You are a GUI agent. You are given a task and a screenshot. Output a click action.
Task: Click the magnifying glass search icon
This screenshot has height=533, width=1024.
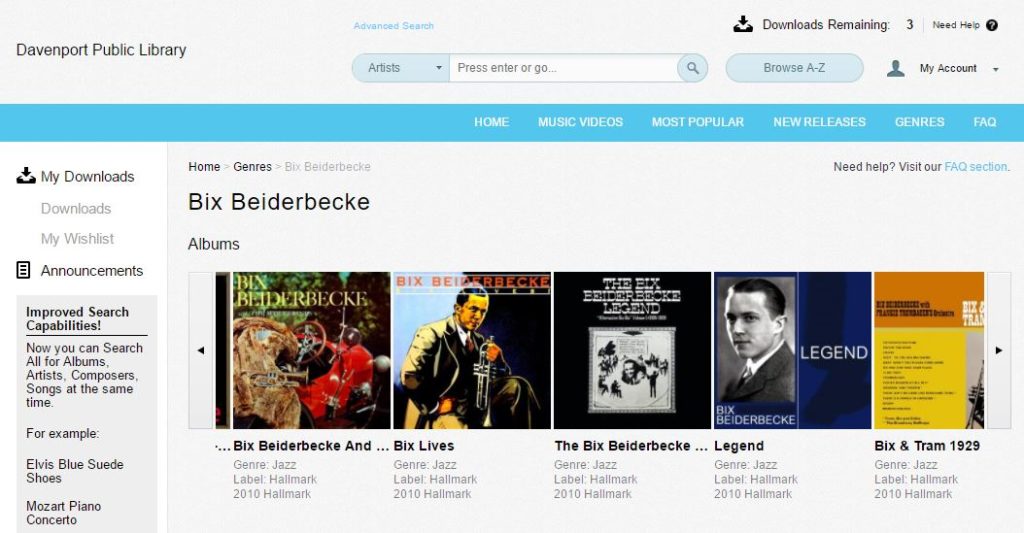tap(692, 68)
